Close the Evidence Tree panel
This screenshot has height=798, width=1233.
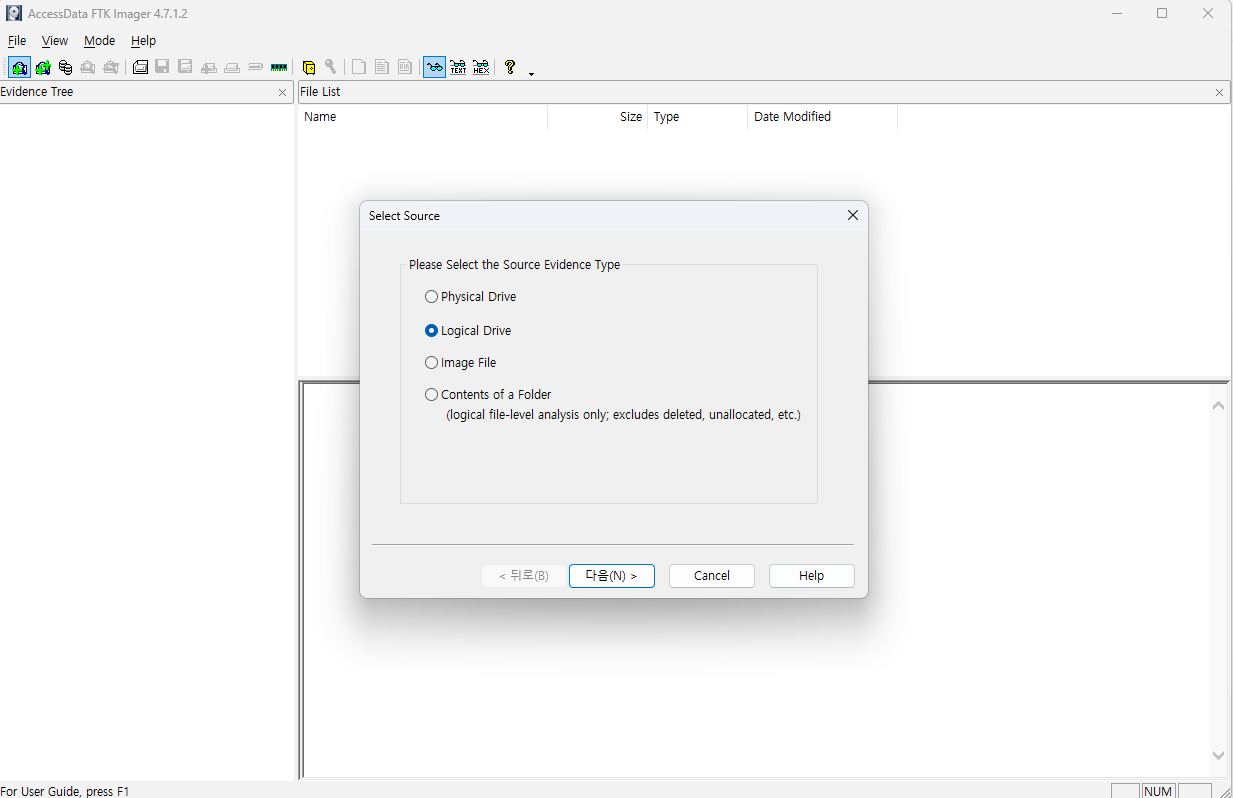click(282, 92)
